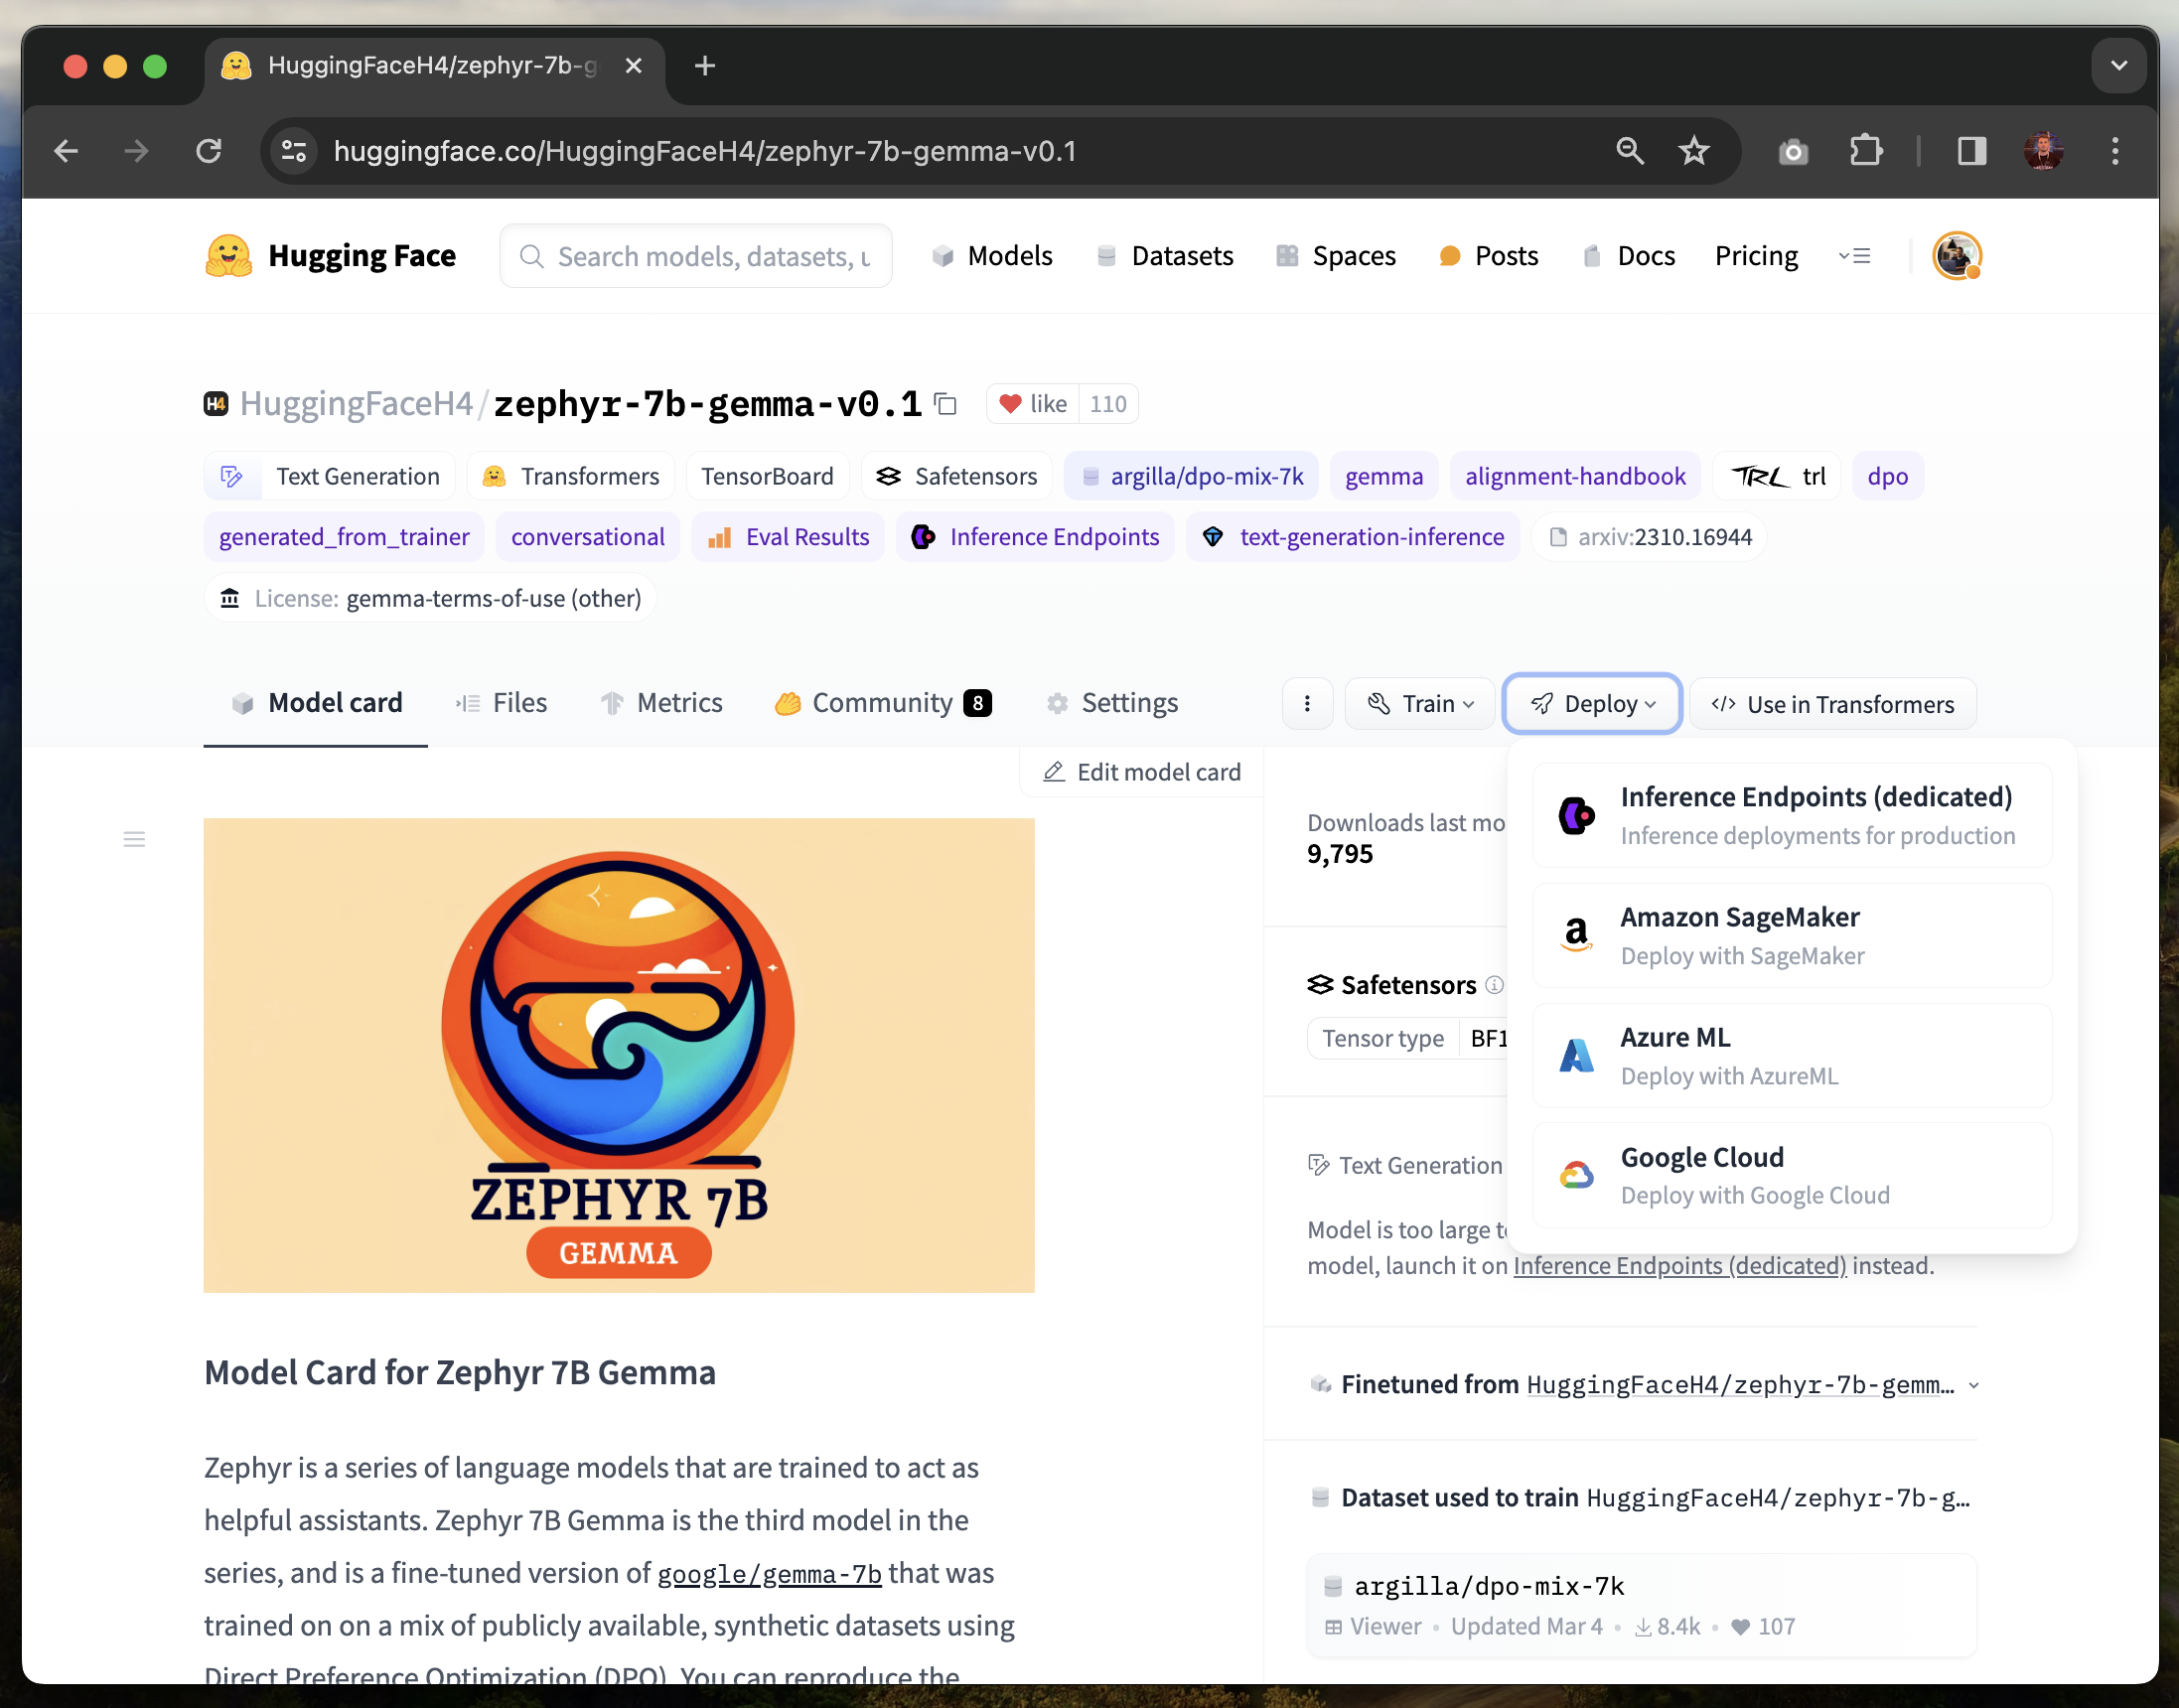This screenshot has width=2179, height=1708.
Task: Open google/gemma-7b link
Action: point(769,1574)
